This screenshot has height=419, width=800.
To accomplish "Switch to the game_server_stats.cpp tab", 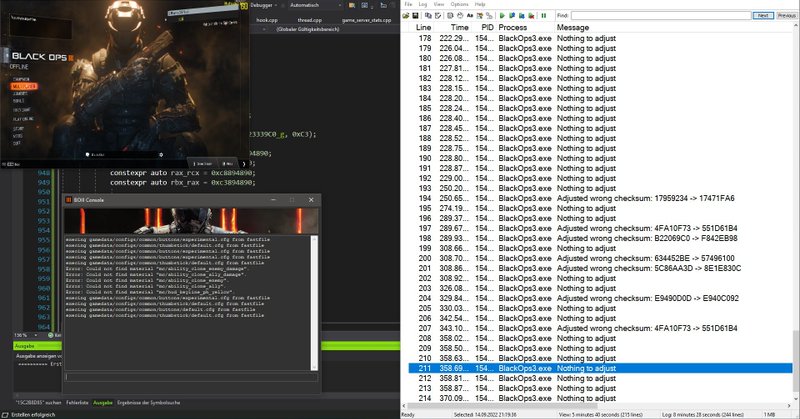I will (x=366, y=20).
